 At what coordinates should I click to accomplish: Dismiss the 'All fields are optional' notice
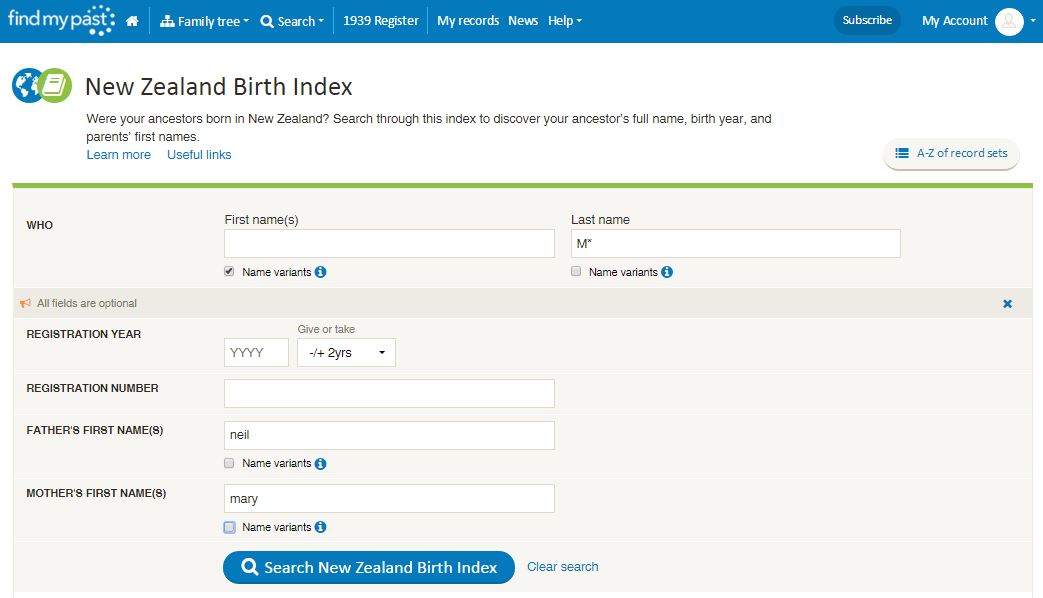click(1007, 303)
